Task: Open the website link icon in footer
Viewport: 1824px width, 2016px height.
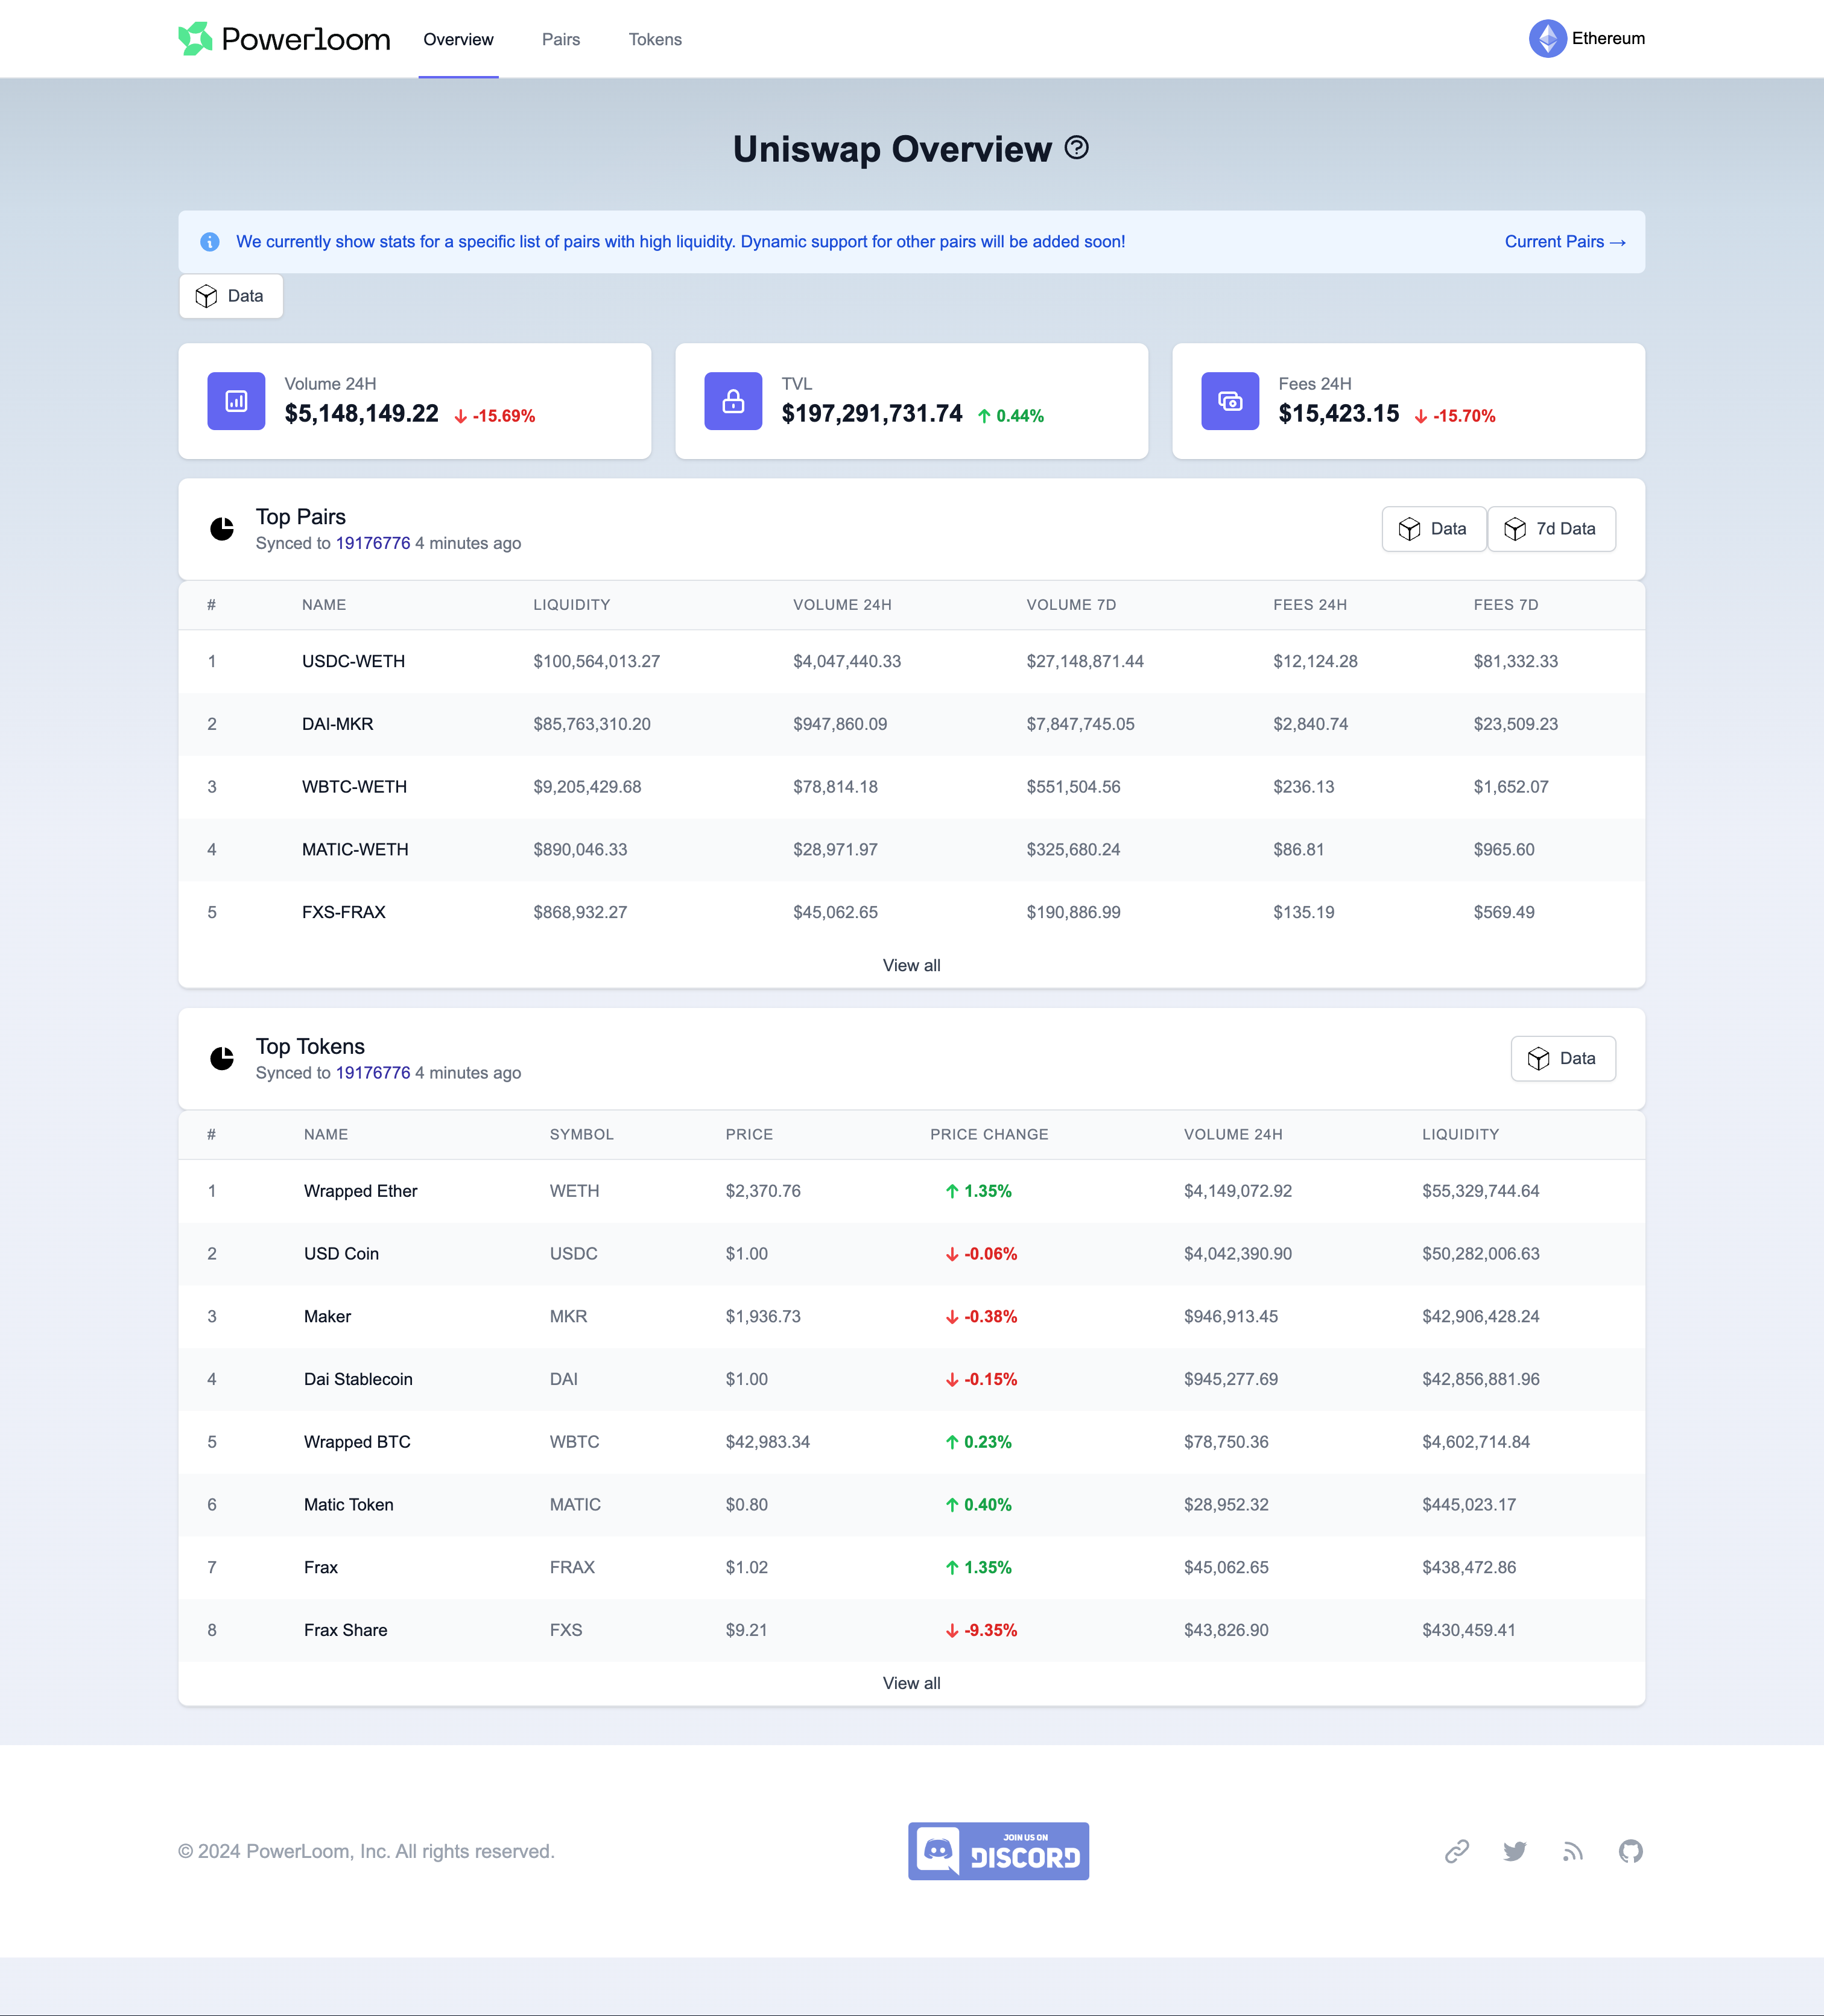Action: [1457, 1851]
